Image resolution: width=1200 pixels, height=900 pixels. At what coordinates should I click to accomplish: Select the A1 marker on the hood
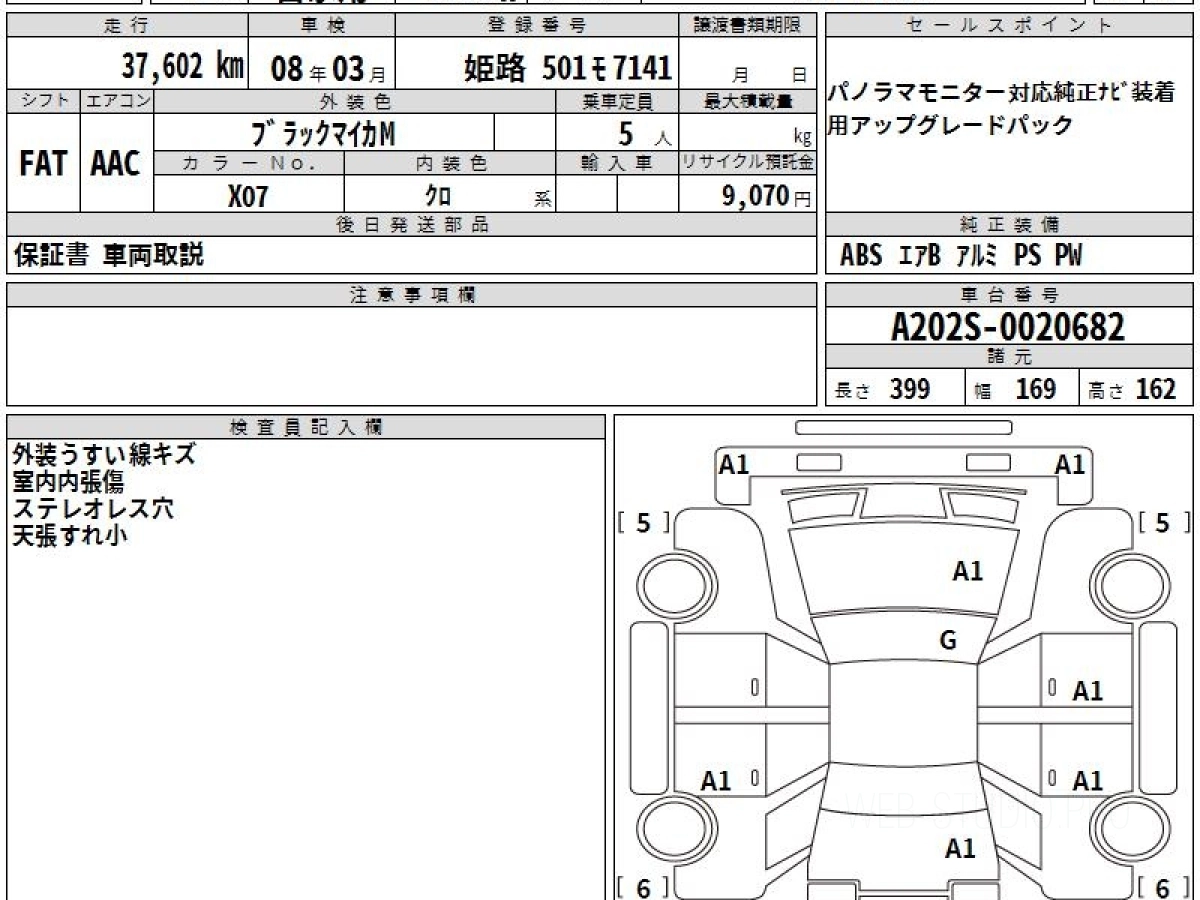click(x=967, y=571)
